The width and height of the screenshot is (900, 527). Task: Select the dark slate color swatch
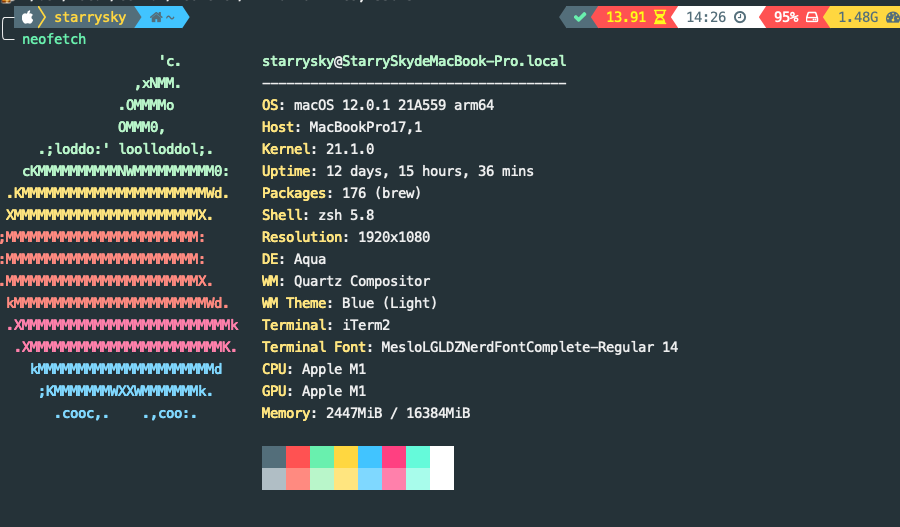(x=274, y=457)
